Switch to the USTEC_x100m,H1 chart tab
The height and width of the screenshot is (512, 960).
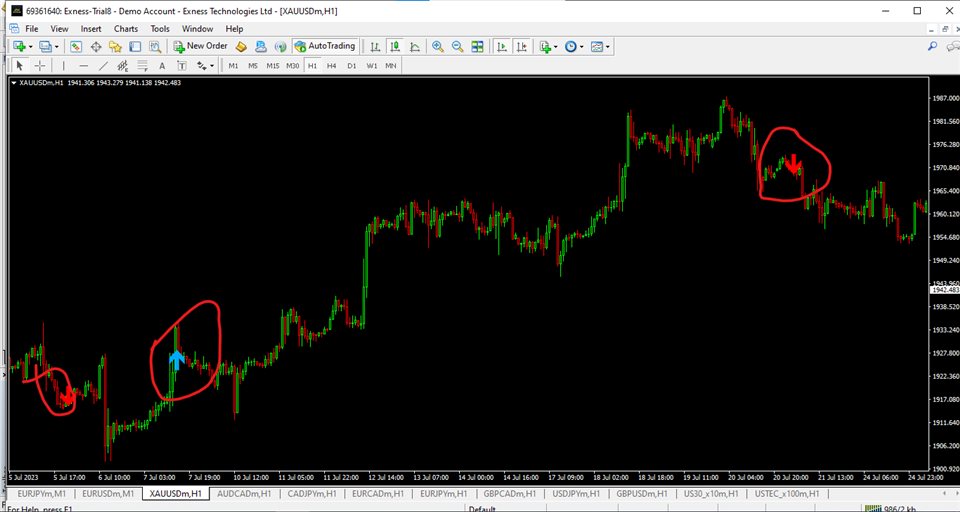(787, 494)
